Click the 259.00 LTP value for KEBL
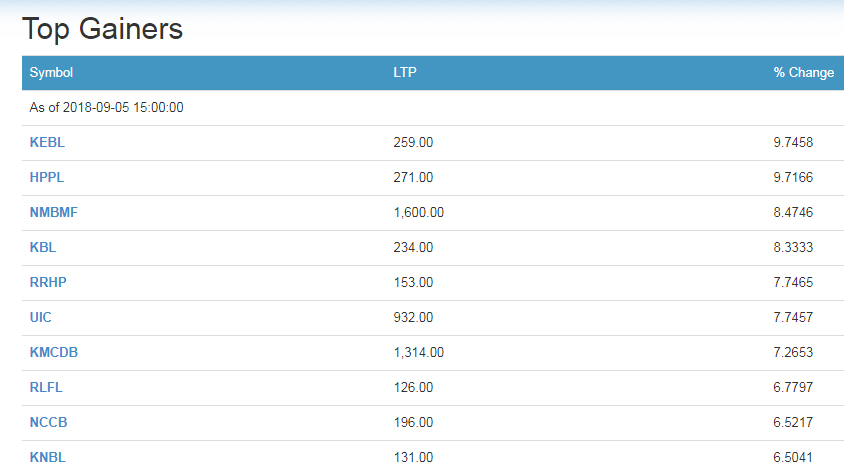This screenshot has height=475, width=844. (413, 143)
